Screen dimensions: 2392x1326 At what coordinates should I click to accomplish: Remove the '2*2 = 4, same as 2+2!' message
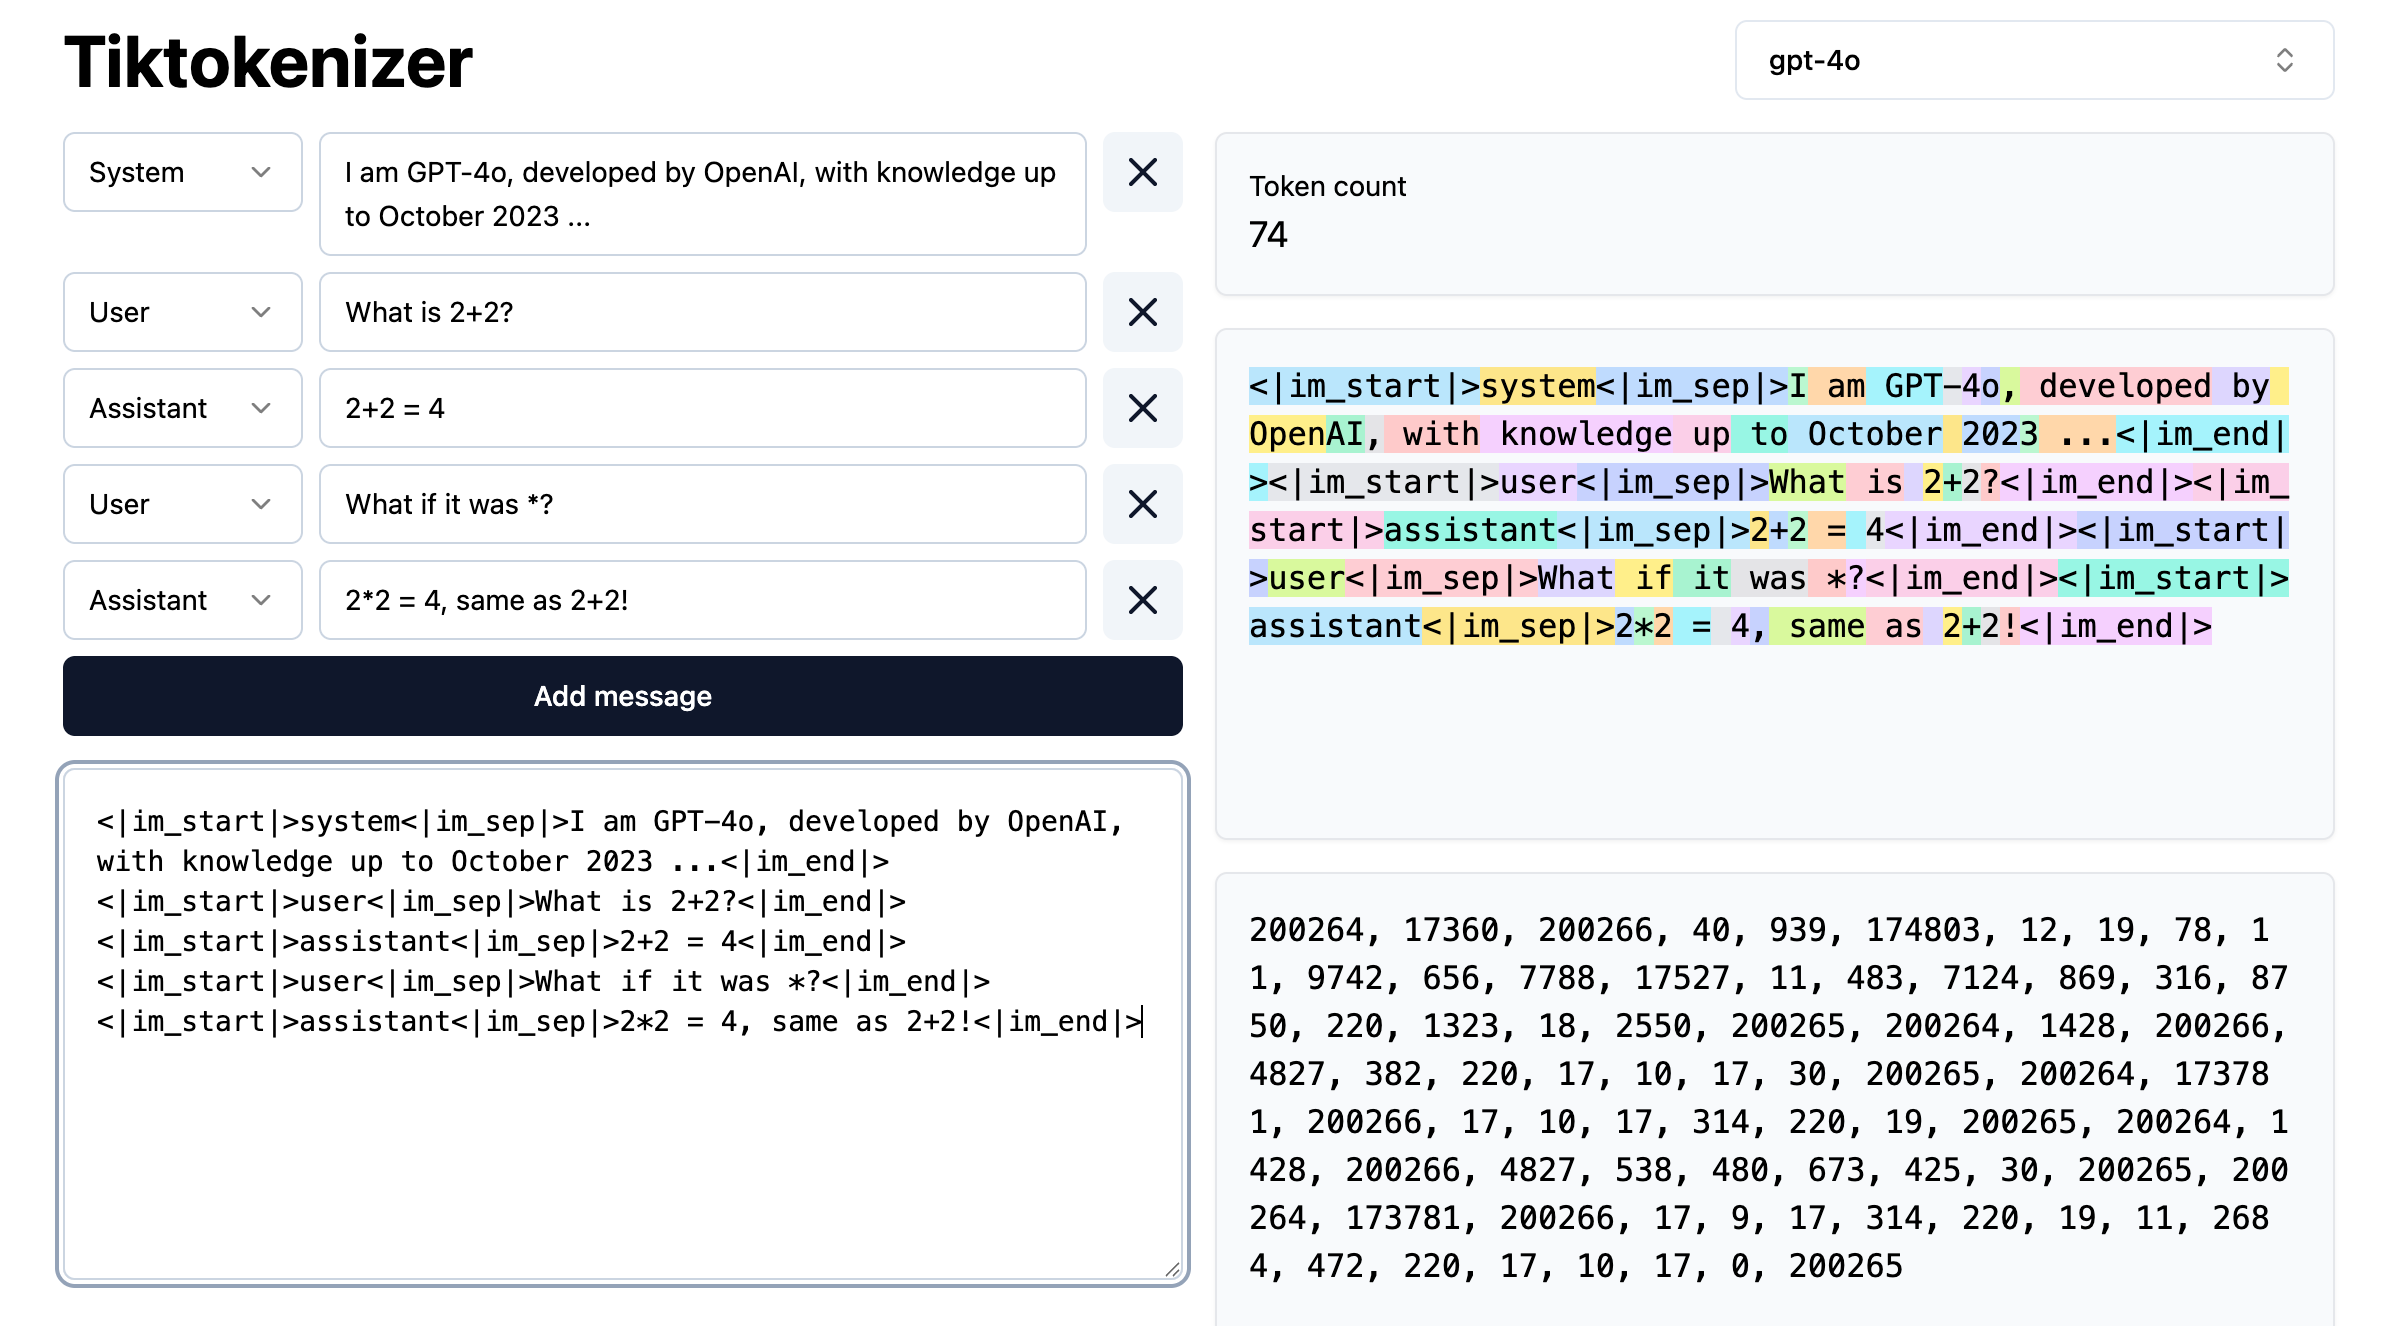click(1142, 600)
